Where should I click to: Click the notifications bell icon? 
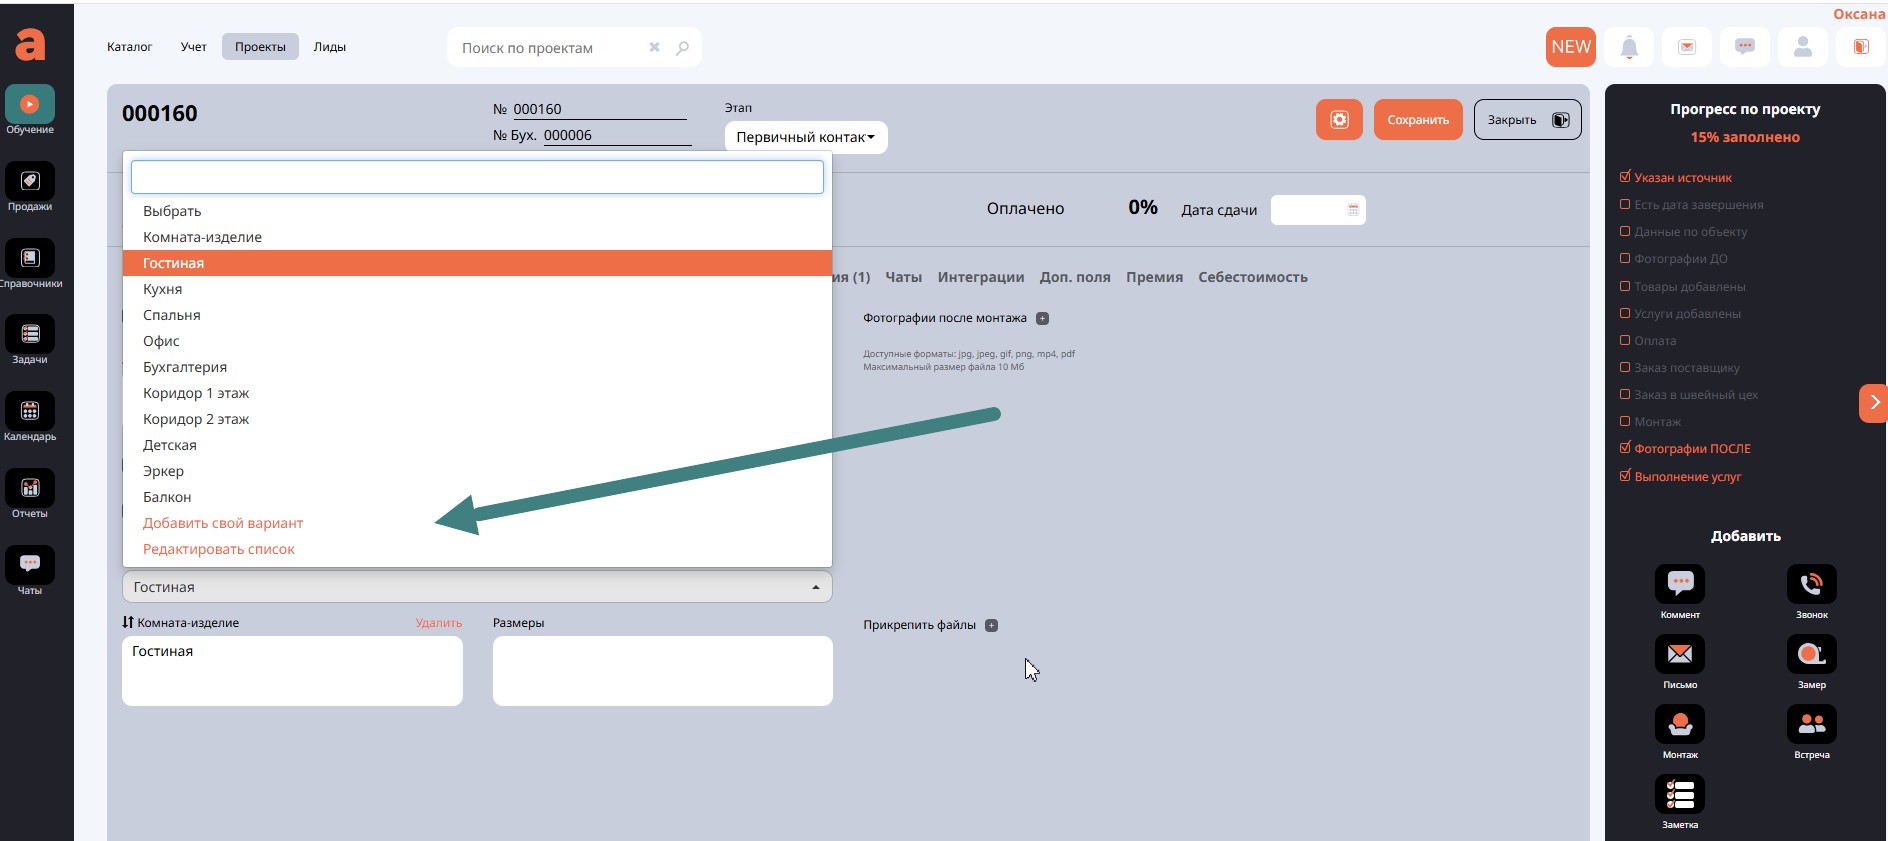pyautogui.click(x=1629, y=47)
